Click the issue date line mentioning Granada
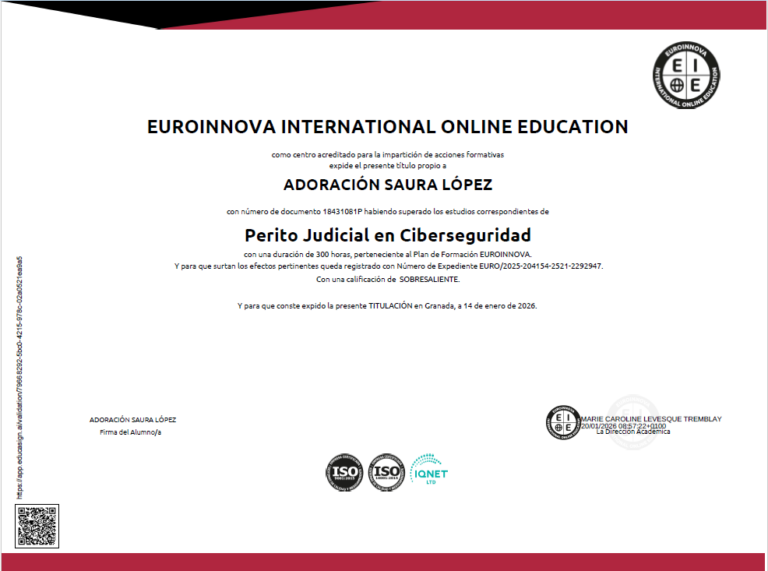The image size is (768, 571). 387,305
